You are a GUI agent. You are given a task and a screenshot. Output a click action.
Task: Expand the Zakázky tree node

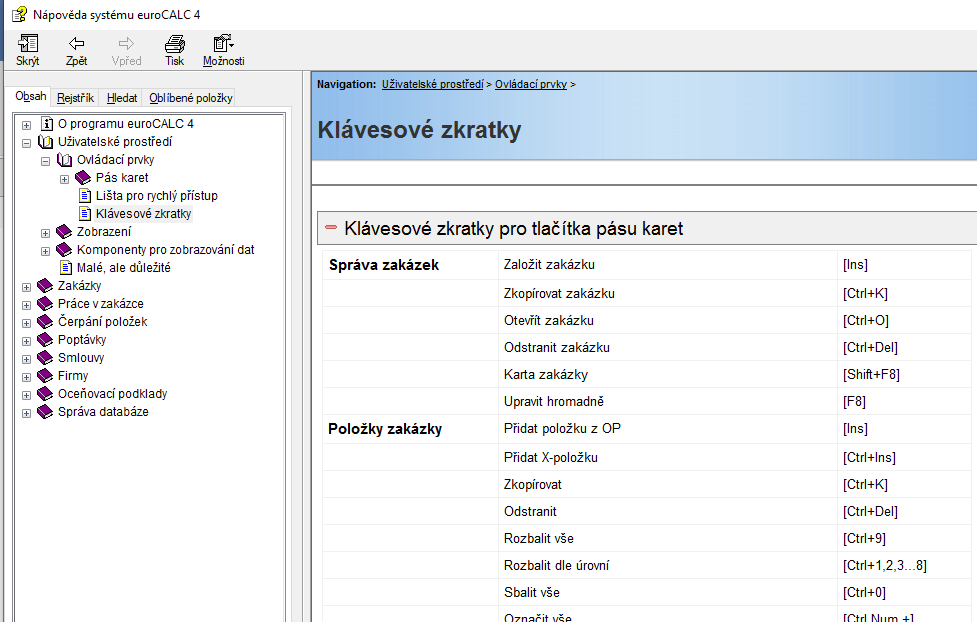click(26, 287)
